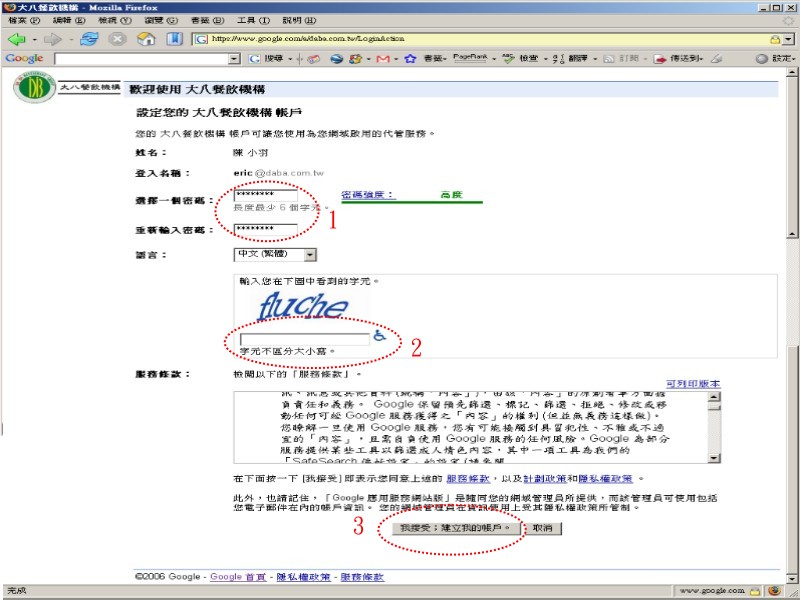Expand the PageRank dropdown arrow

pos(493,59)
